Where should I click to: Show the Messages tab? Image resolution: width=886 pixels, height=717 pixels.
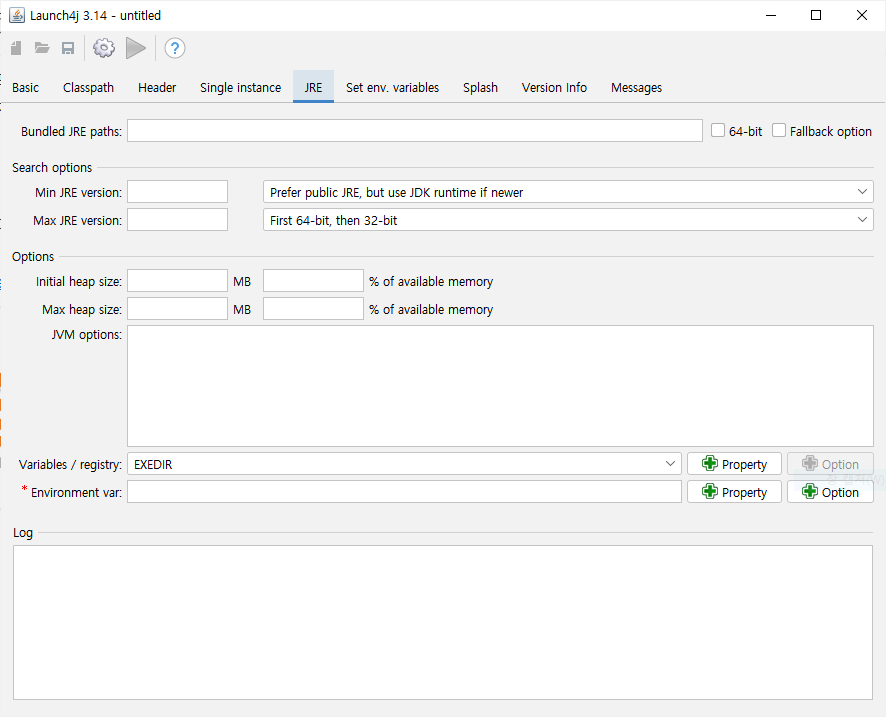pos(636,88)
